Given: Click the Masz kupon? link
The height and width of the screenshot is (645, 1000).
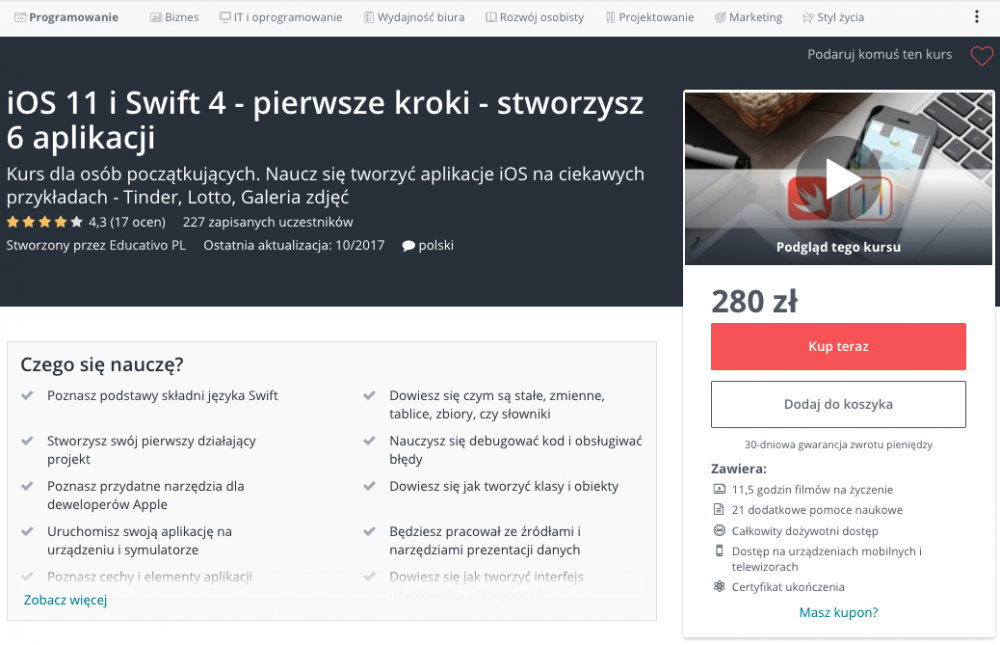Looking at the screenshot, I should pyautogui.click(x=838, y=612).
